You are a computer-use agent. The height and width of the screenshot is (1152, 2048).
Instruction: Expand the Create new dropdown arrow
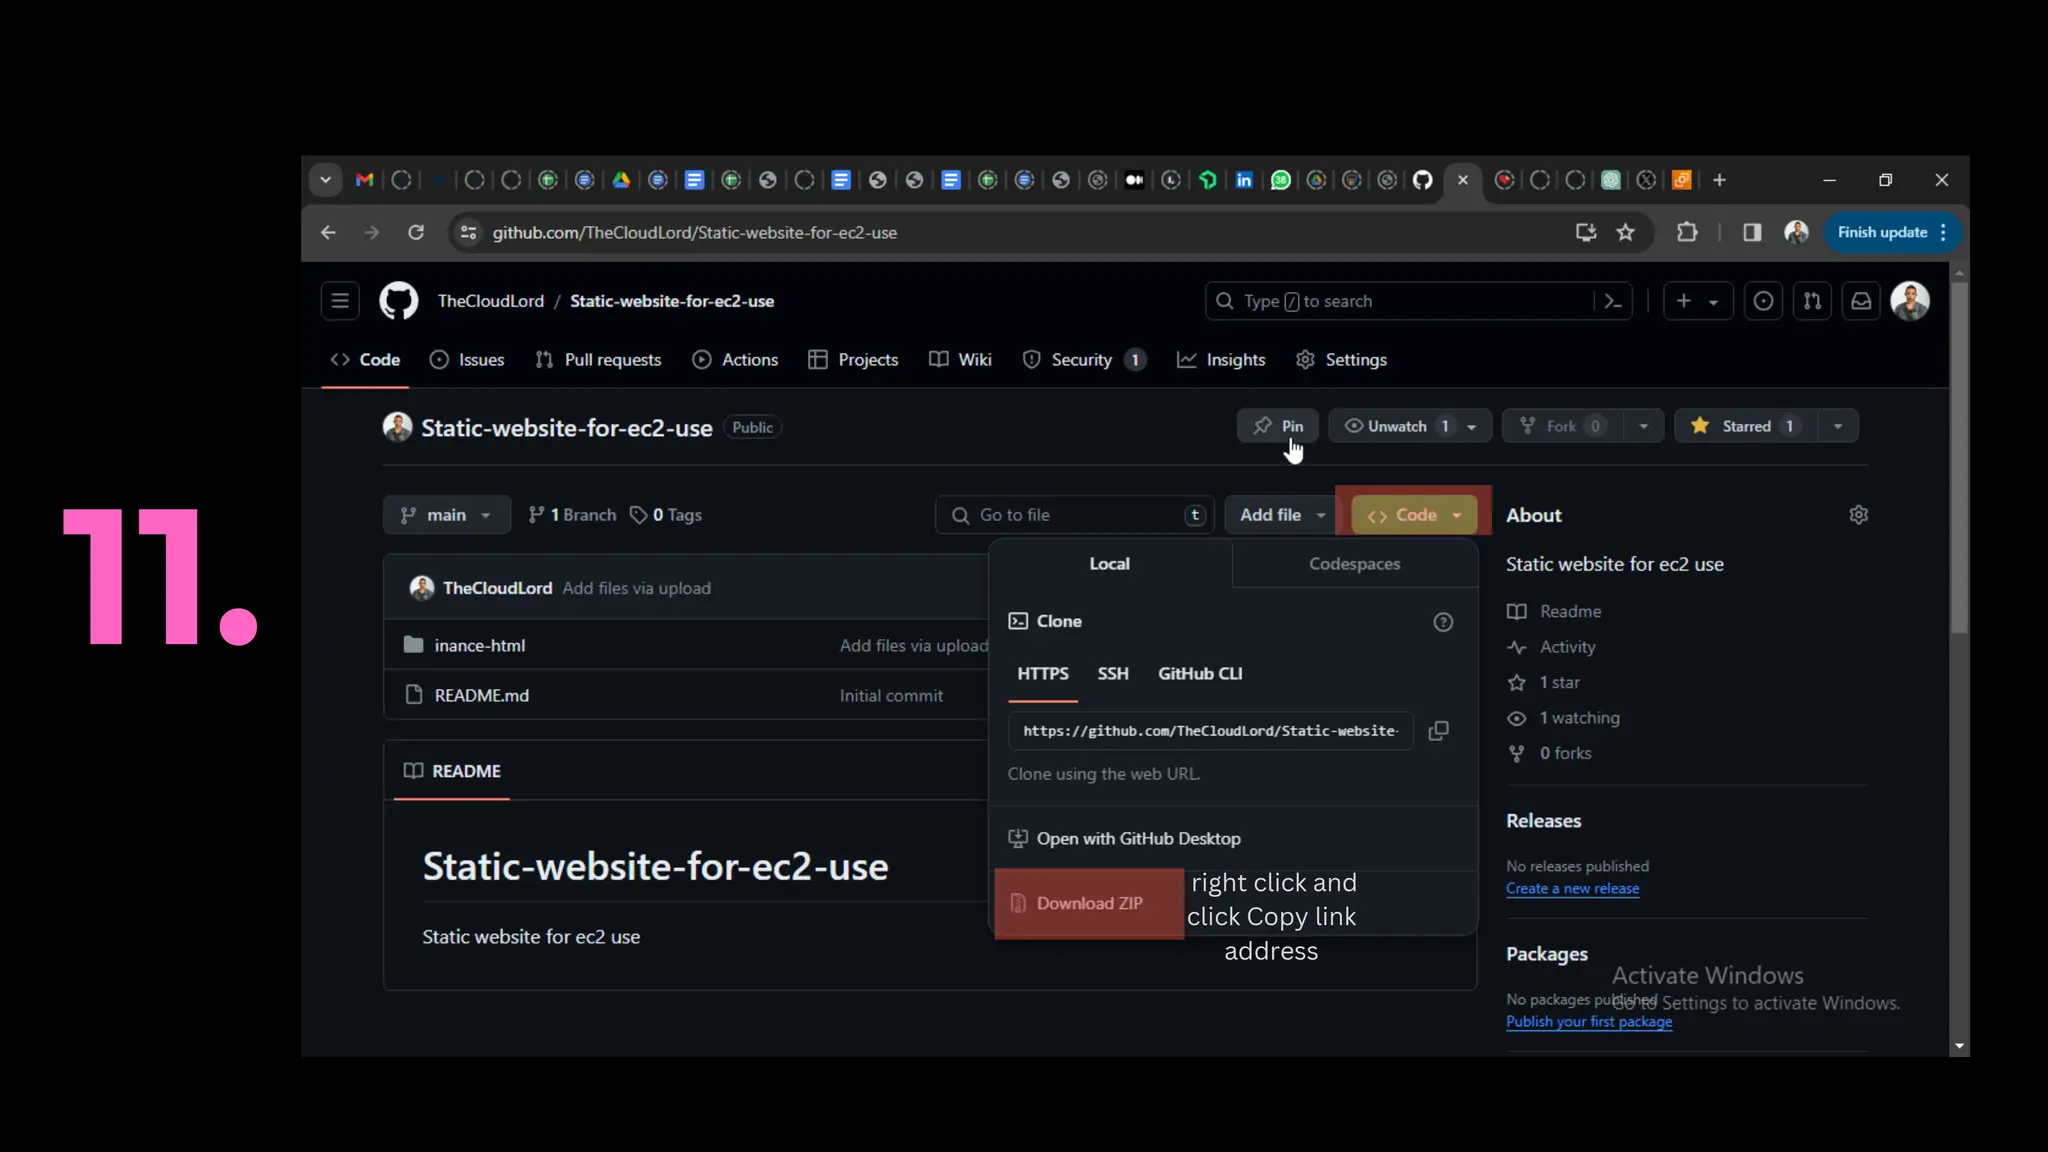point(1714,302)
